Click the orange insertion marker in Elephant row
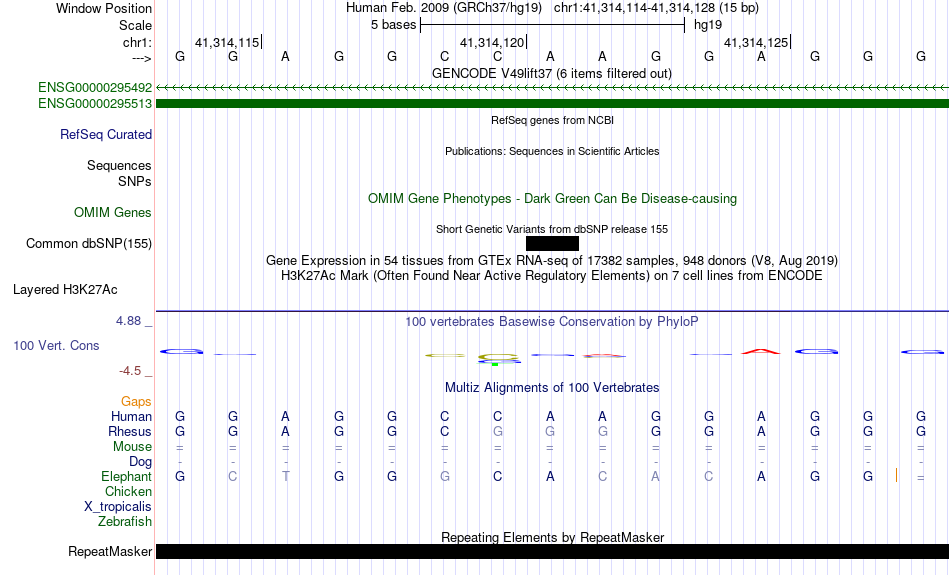 [896, 475]
